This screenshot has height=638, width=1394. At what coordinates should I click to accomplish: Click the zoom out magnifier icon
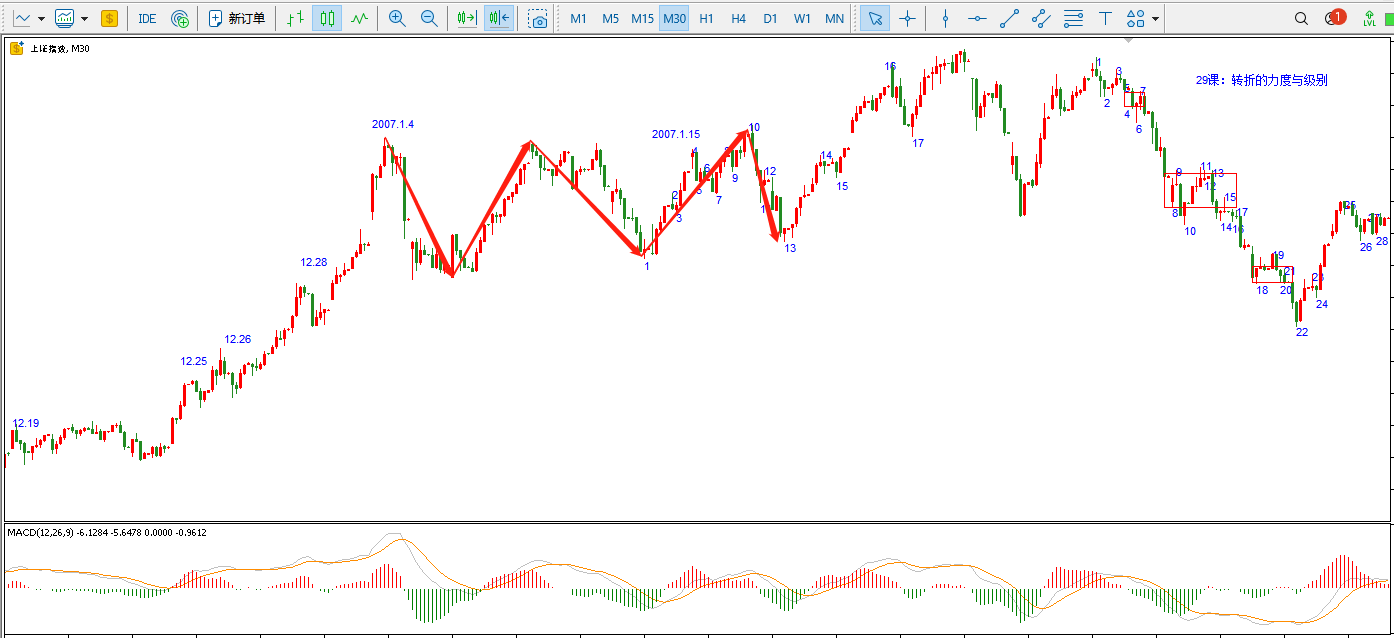[429, 18]
